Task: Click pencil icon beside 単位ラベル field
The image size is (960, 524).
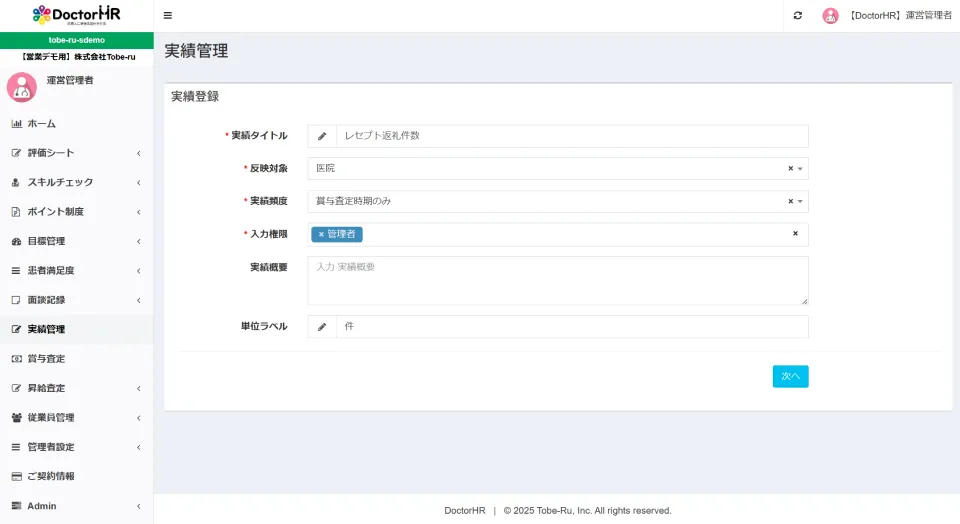Action: [x=322, y=327]
